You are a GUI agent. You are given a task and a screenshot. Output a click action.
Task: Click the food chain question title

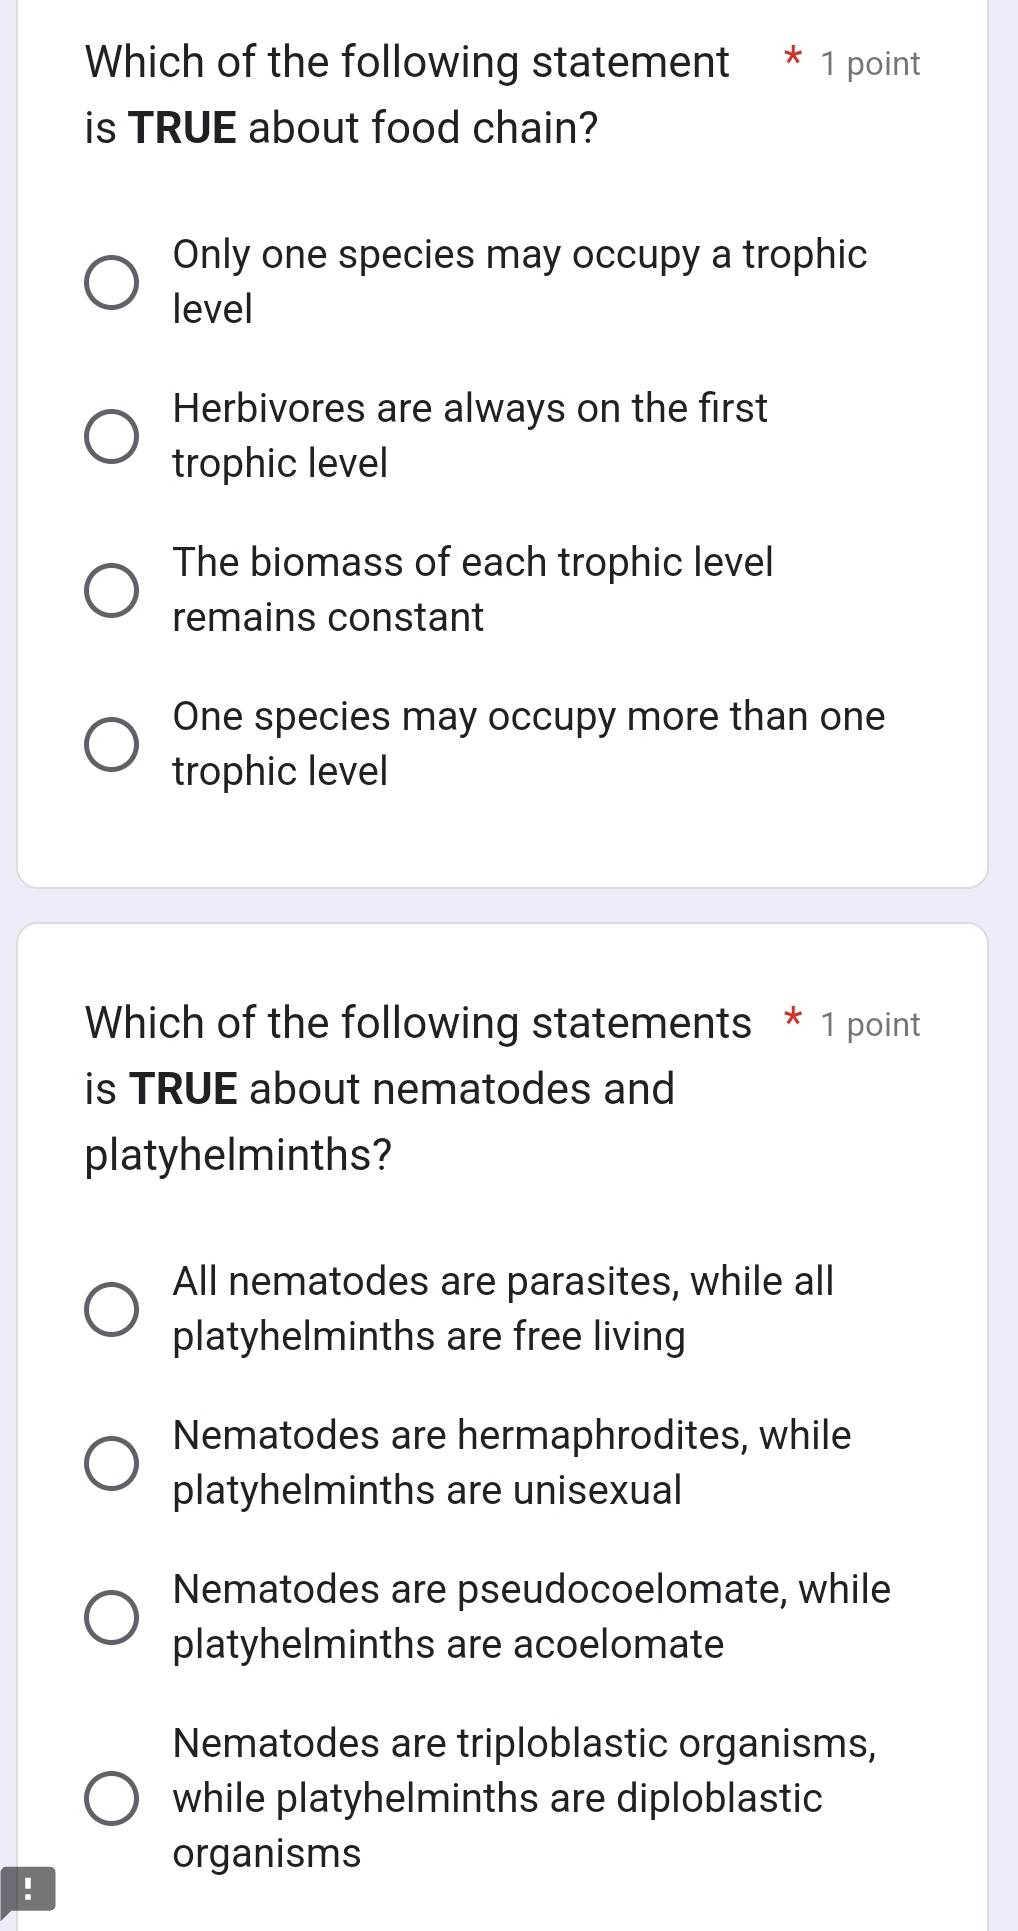point(407,95)
